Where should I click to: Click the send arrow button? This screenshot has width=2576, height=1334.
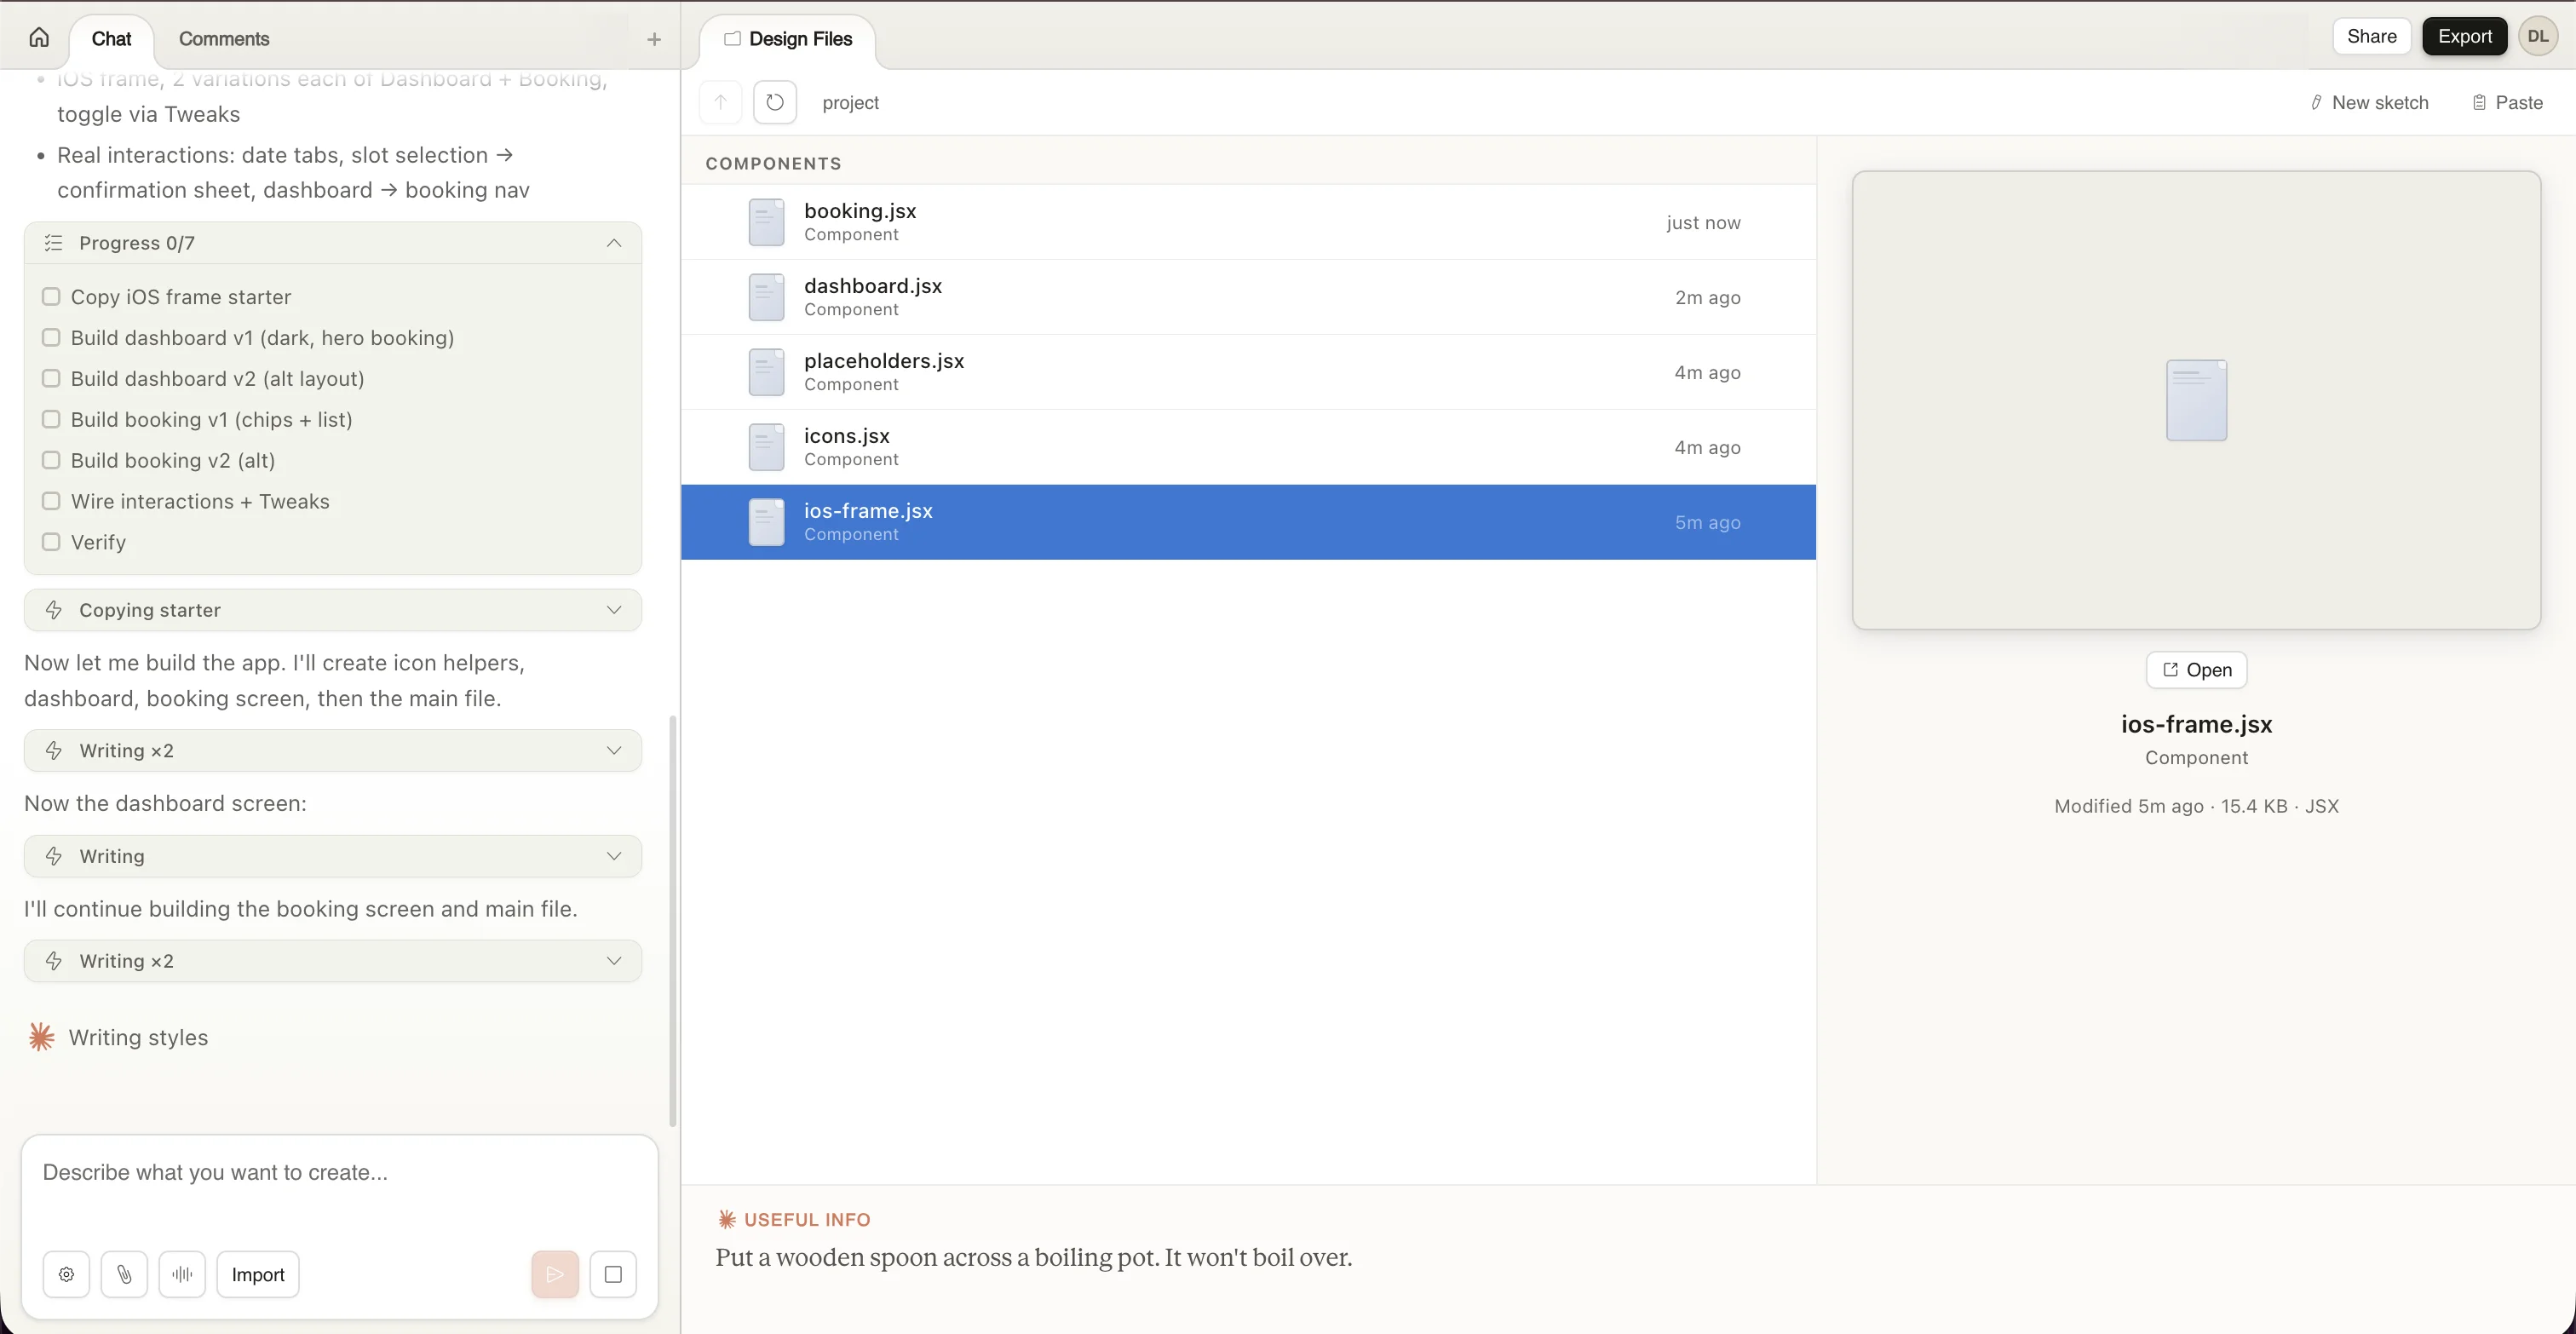(x=555, y=1274)
